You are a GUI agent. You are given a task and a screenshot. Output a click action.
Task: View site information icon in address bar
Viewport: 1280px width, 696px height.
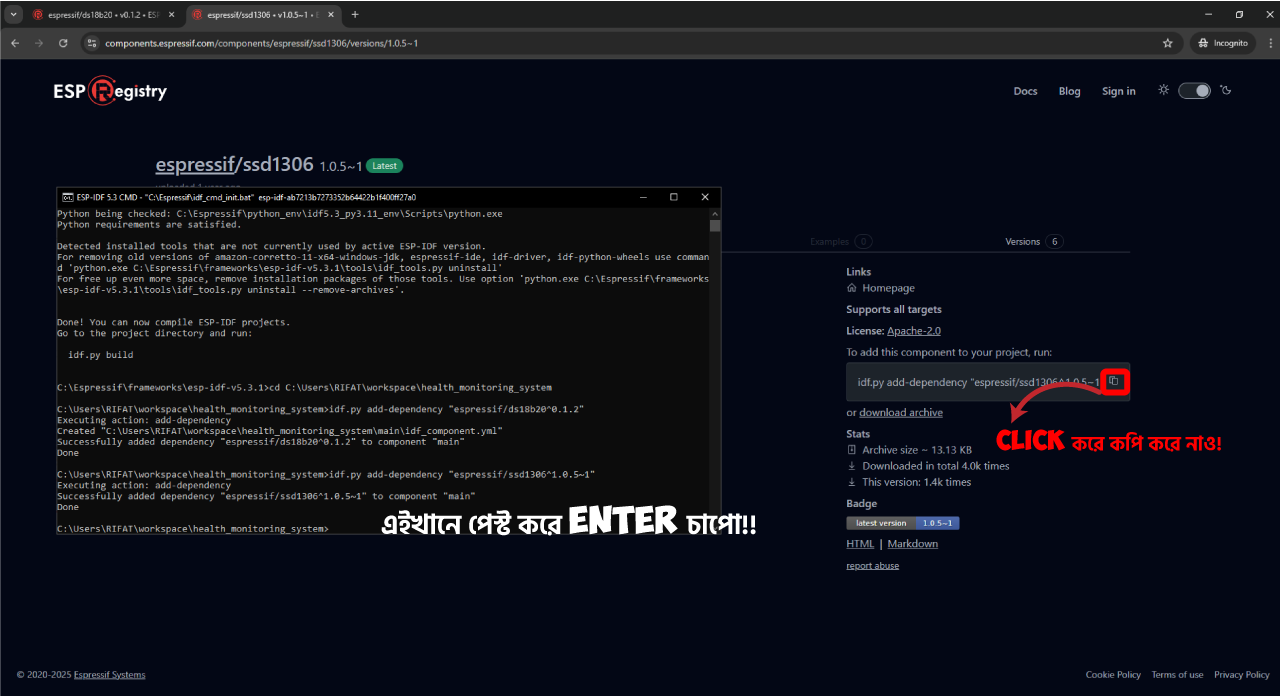coord(91,43)
